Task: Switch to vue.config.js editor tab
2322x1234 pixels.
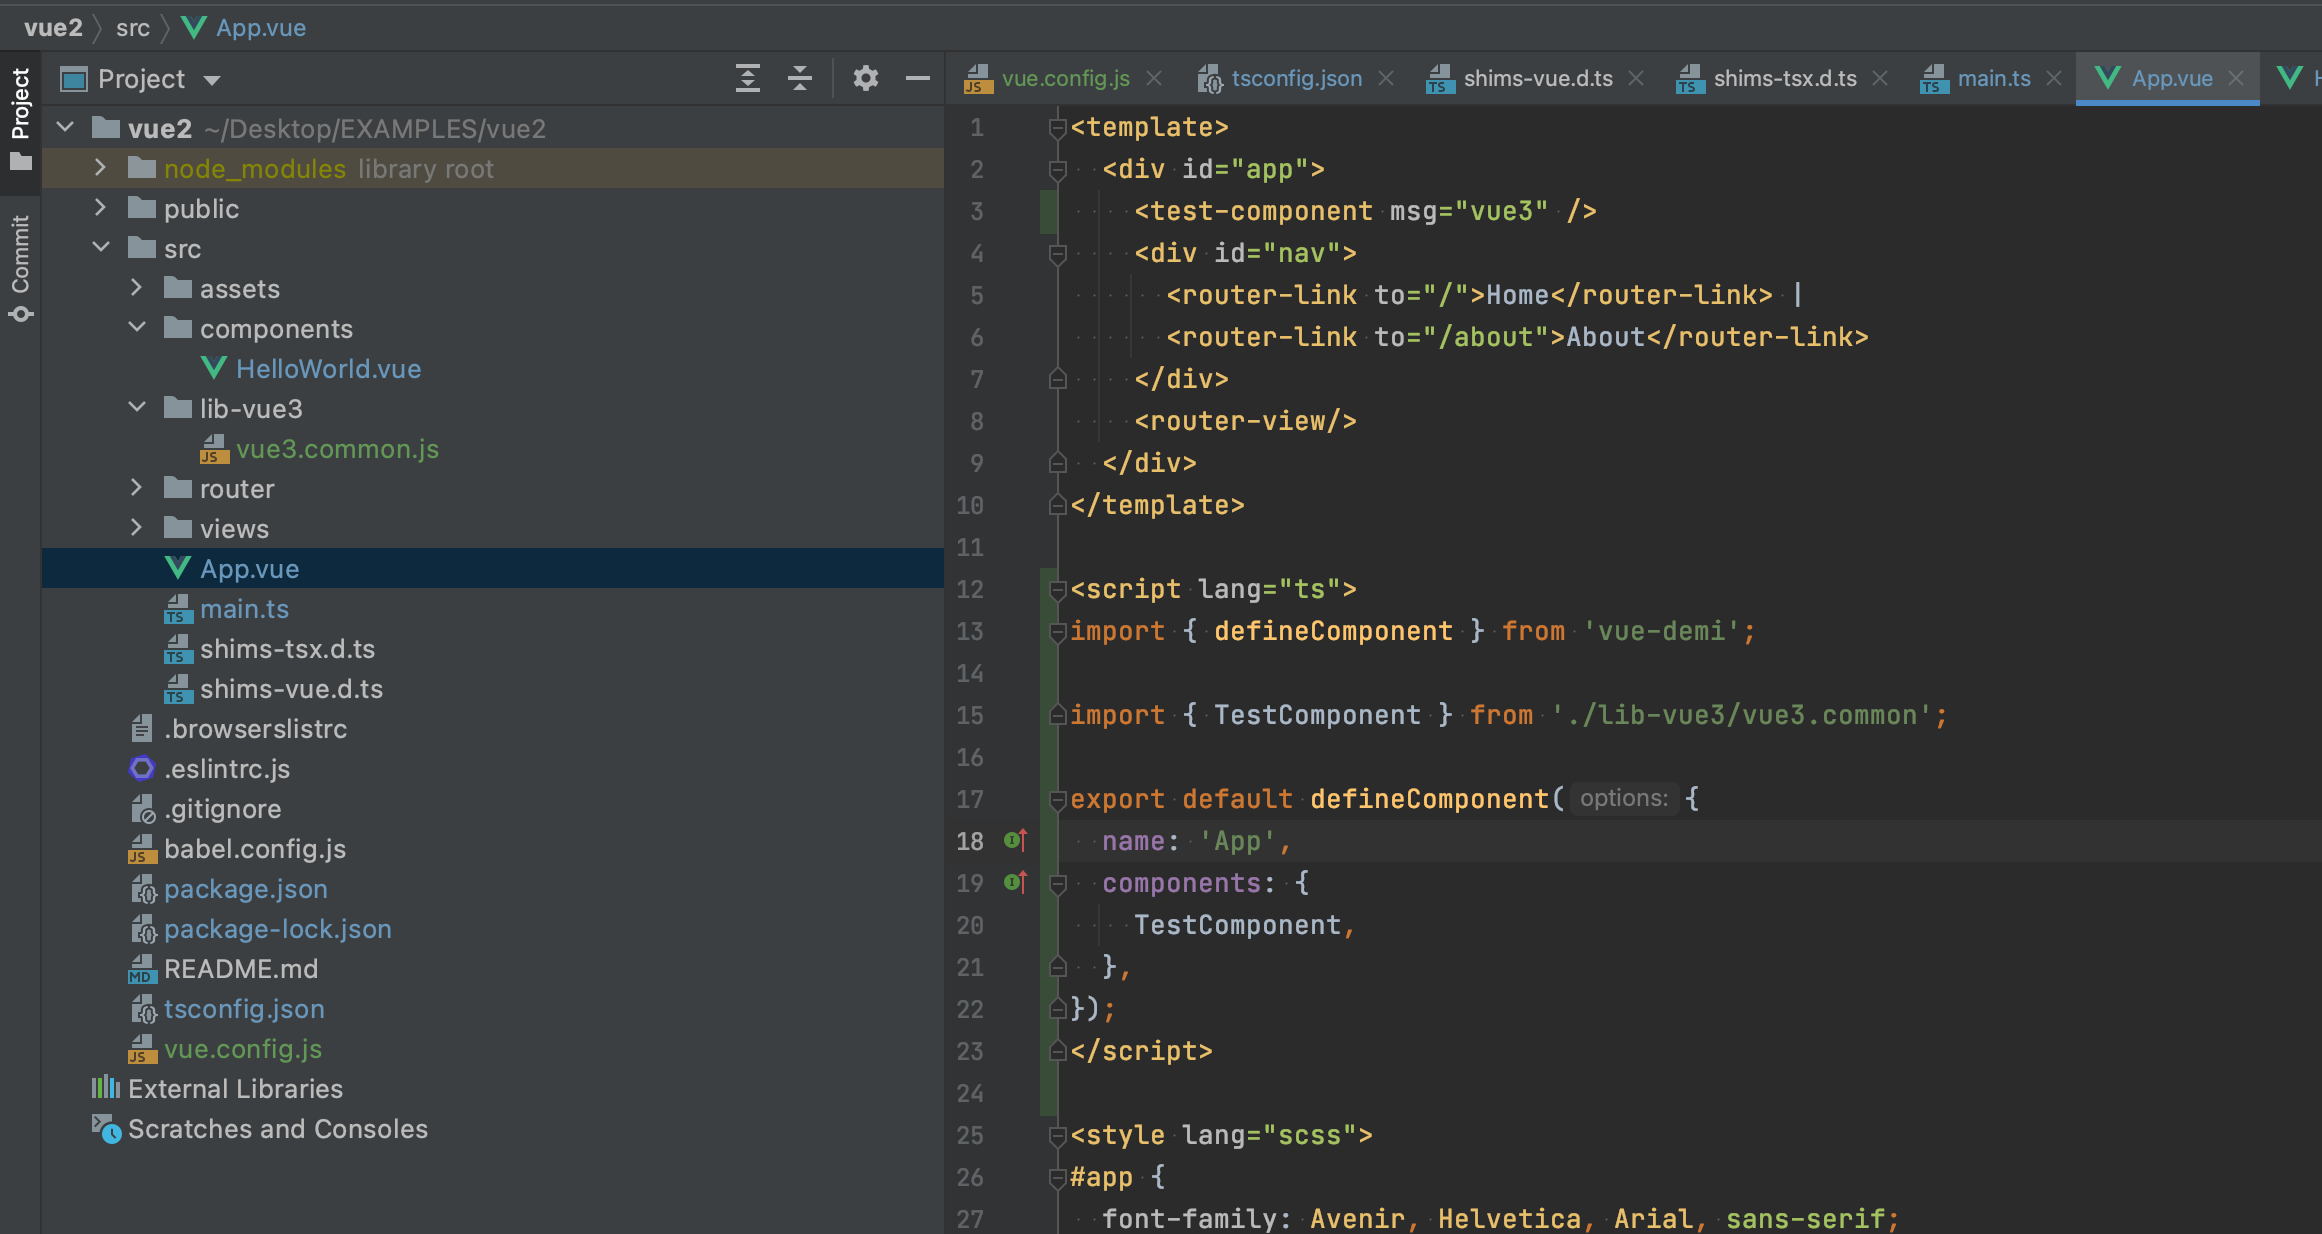Action: pyautogui.click(x=1065, y=78)
